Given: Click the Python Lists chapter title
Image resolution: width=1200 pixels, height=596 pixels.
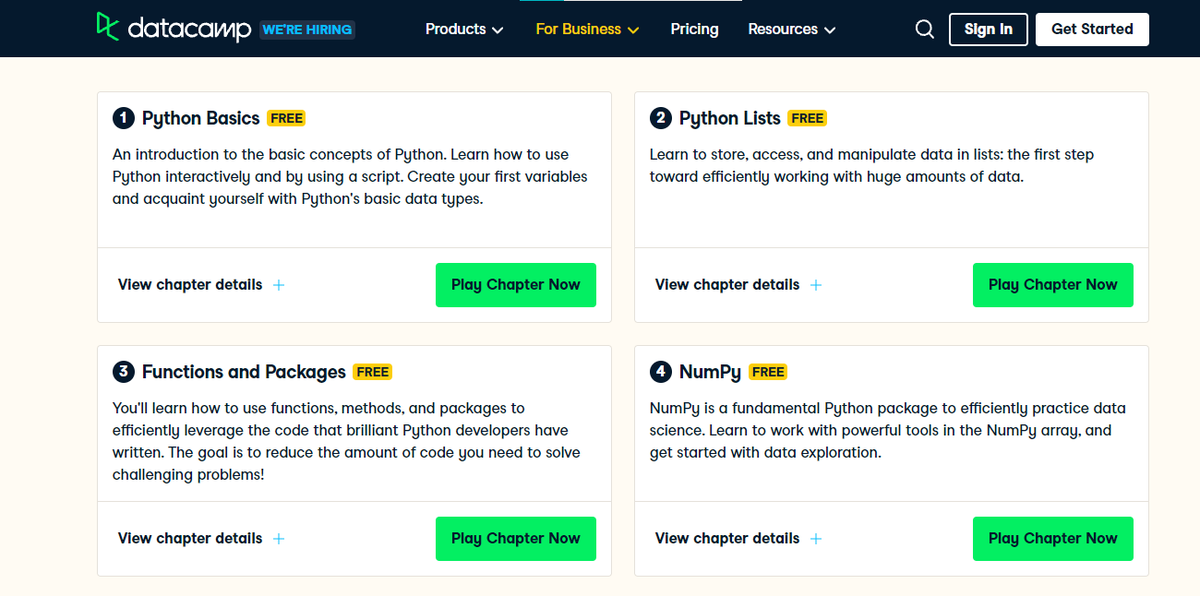Looking at the screenshot, I should (730, 118).
